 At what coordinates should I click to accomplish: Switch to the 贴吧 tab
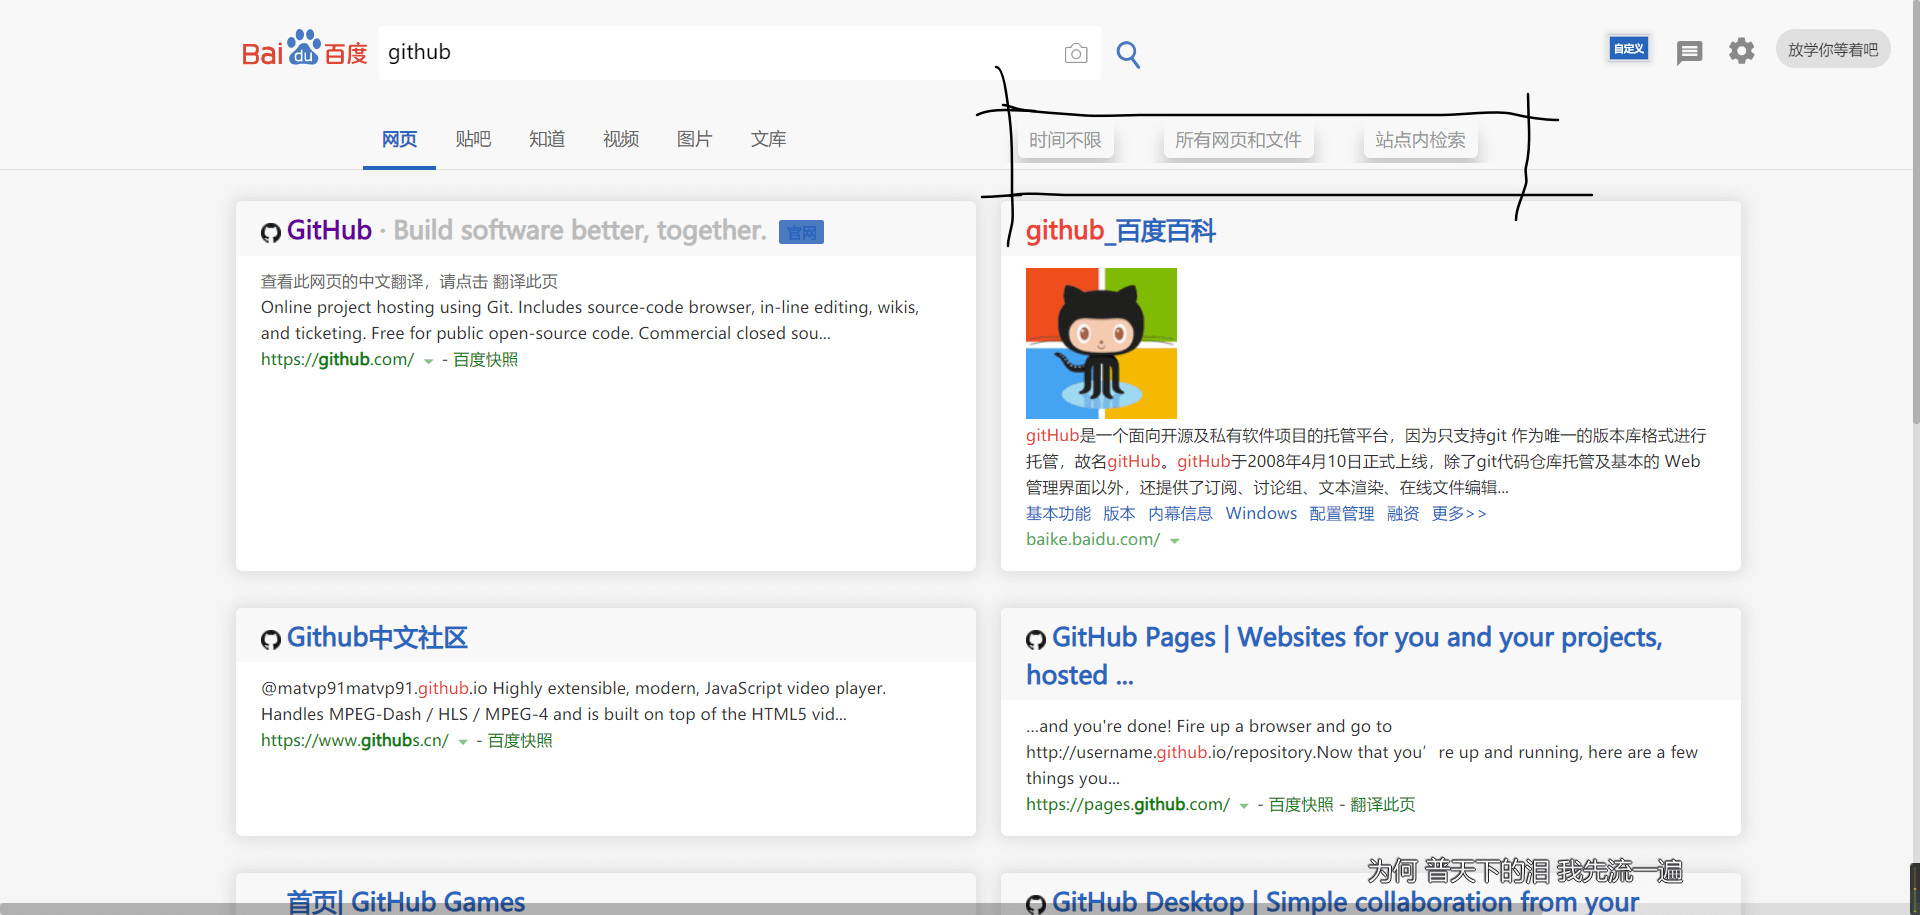(x=473, y=139)
